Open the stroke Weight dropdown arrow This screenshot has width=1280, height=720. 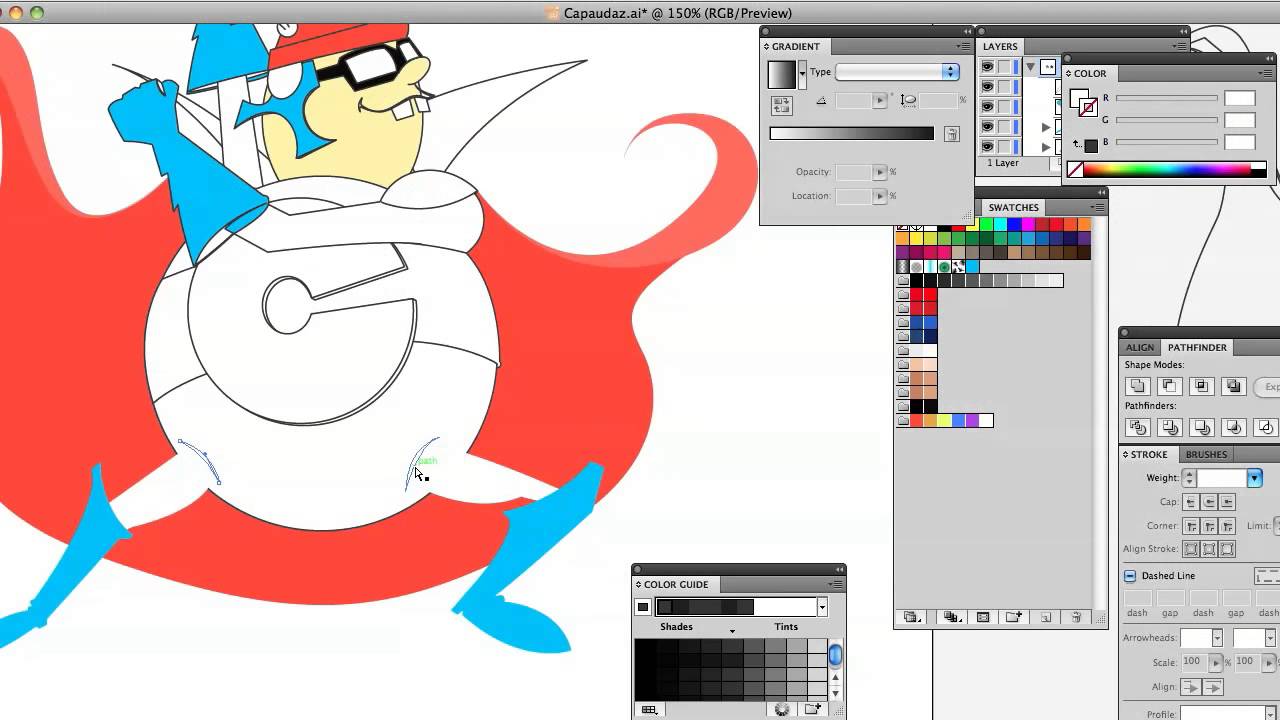tap(1254, 478)
